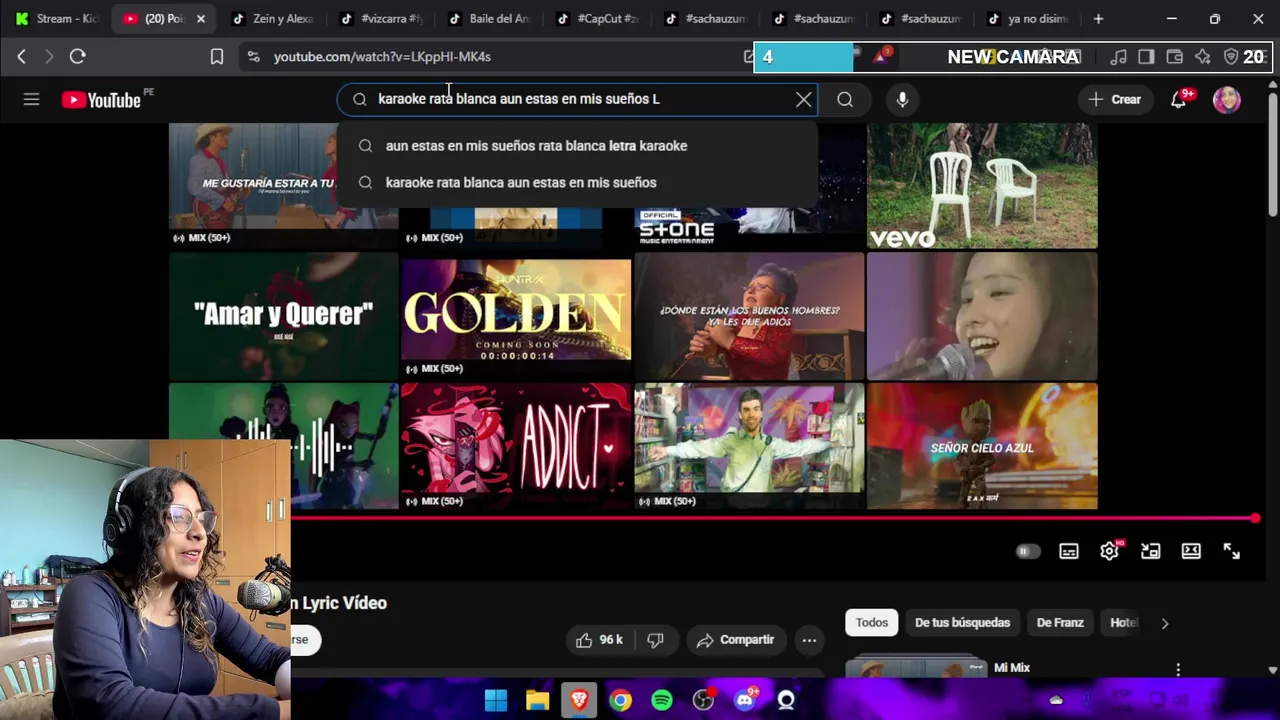Open more actions ellipsis under video

pyautogui.click(x=809, y=640)
